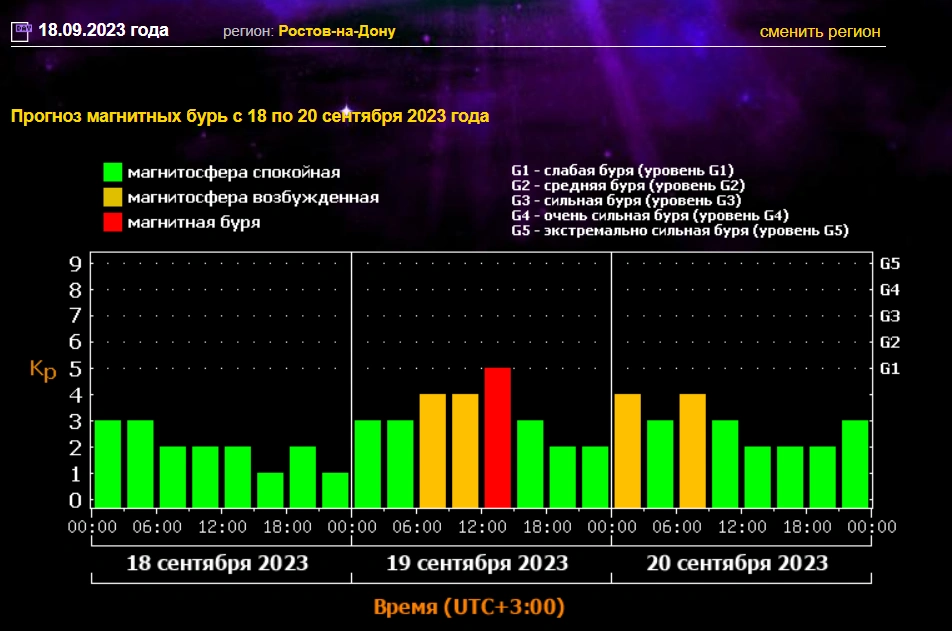
Task: Click the last short bar on 18 September
Action: 335,489
